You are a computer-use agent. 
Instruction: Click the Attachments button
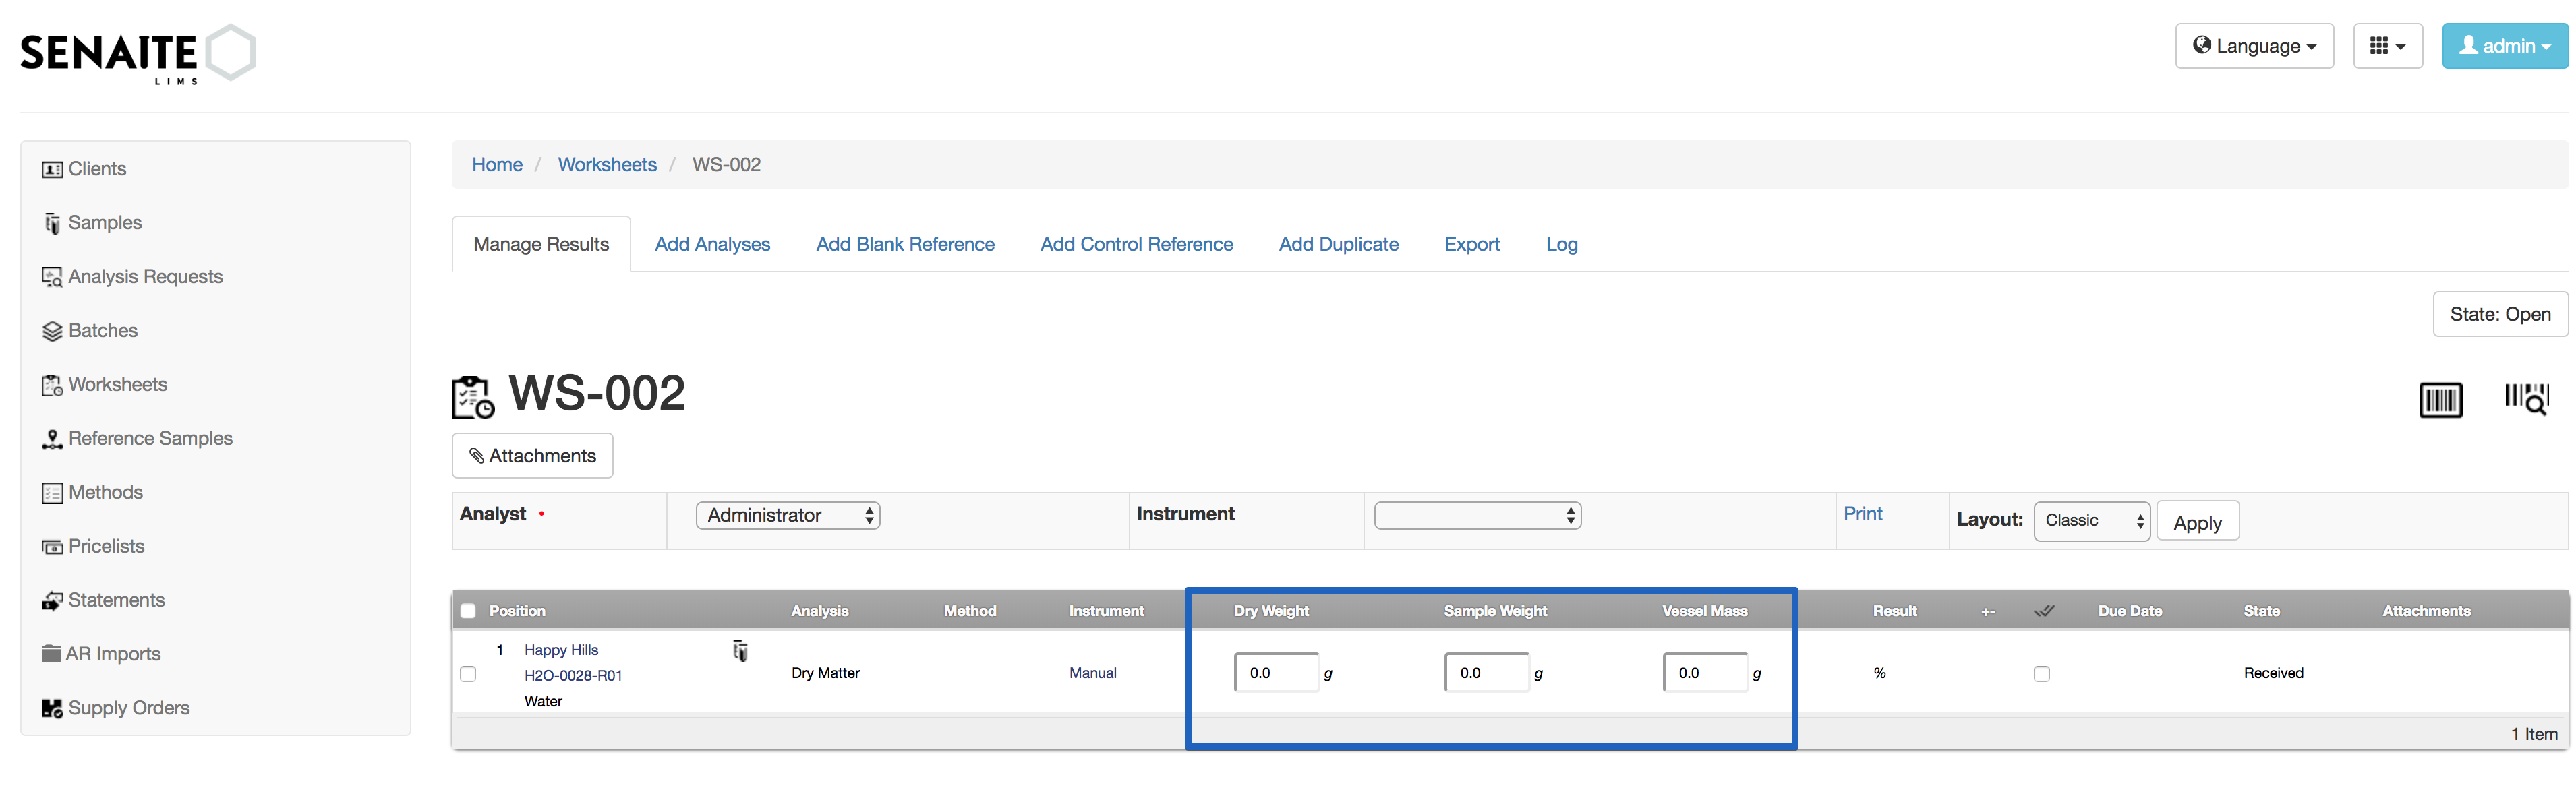[532, 456]
